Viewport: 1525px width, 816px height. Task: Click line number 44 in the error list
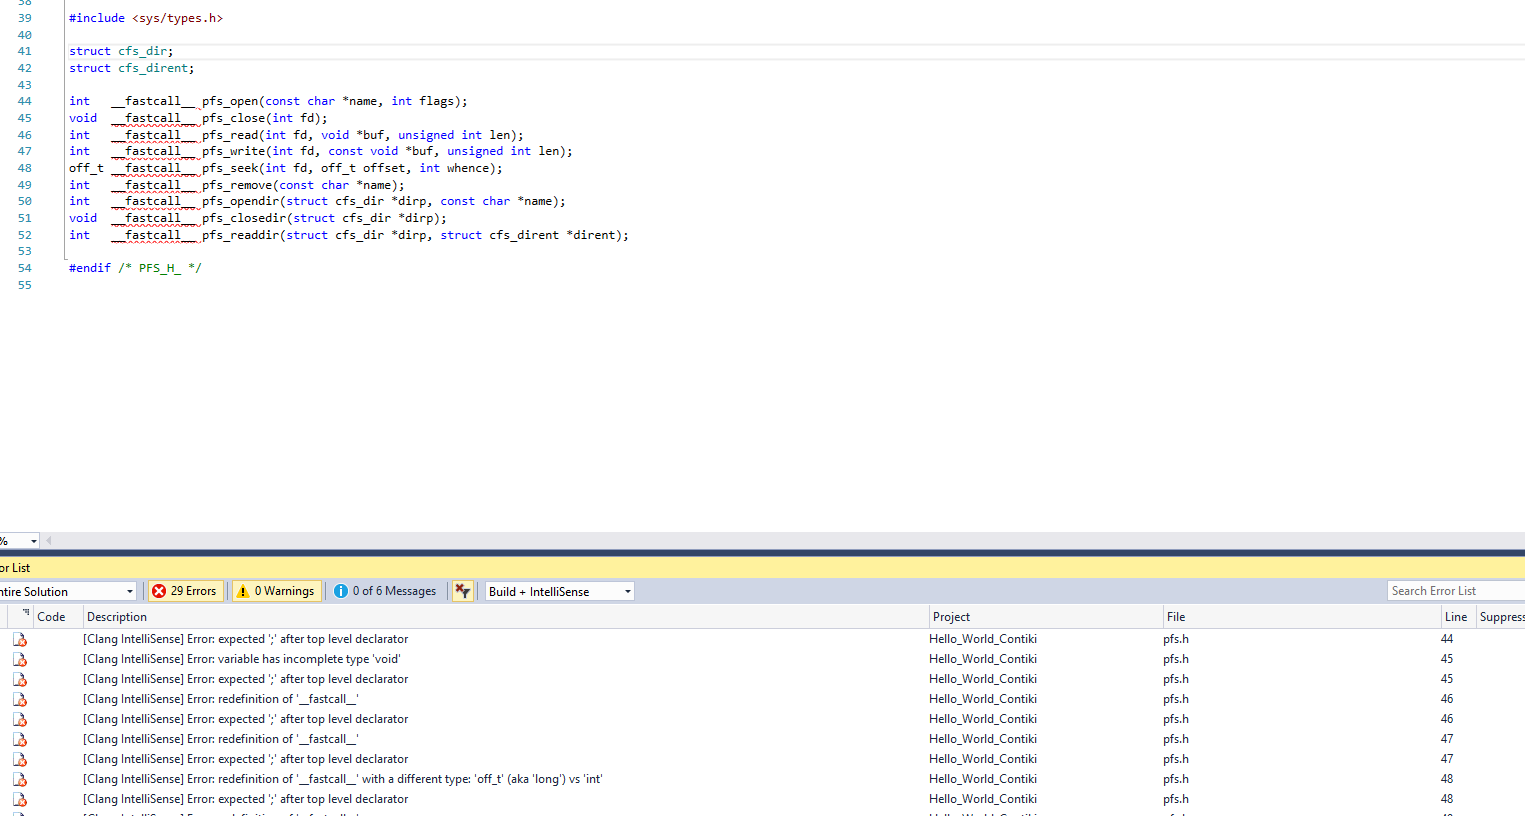click(1446, 639)
